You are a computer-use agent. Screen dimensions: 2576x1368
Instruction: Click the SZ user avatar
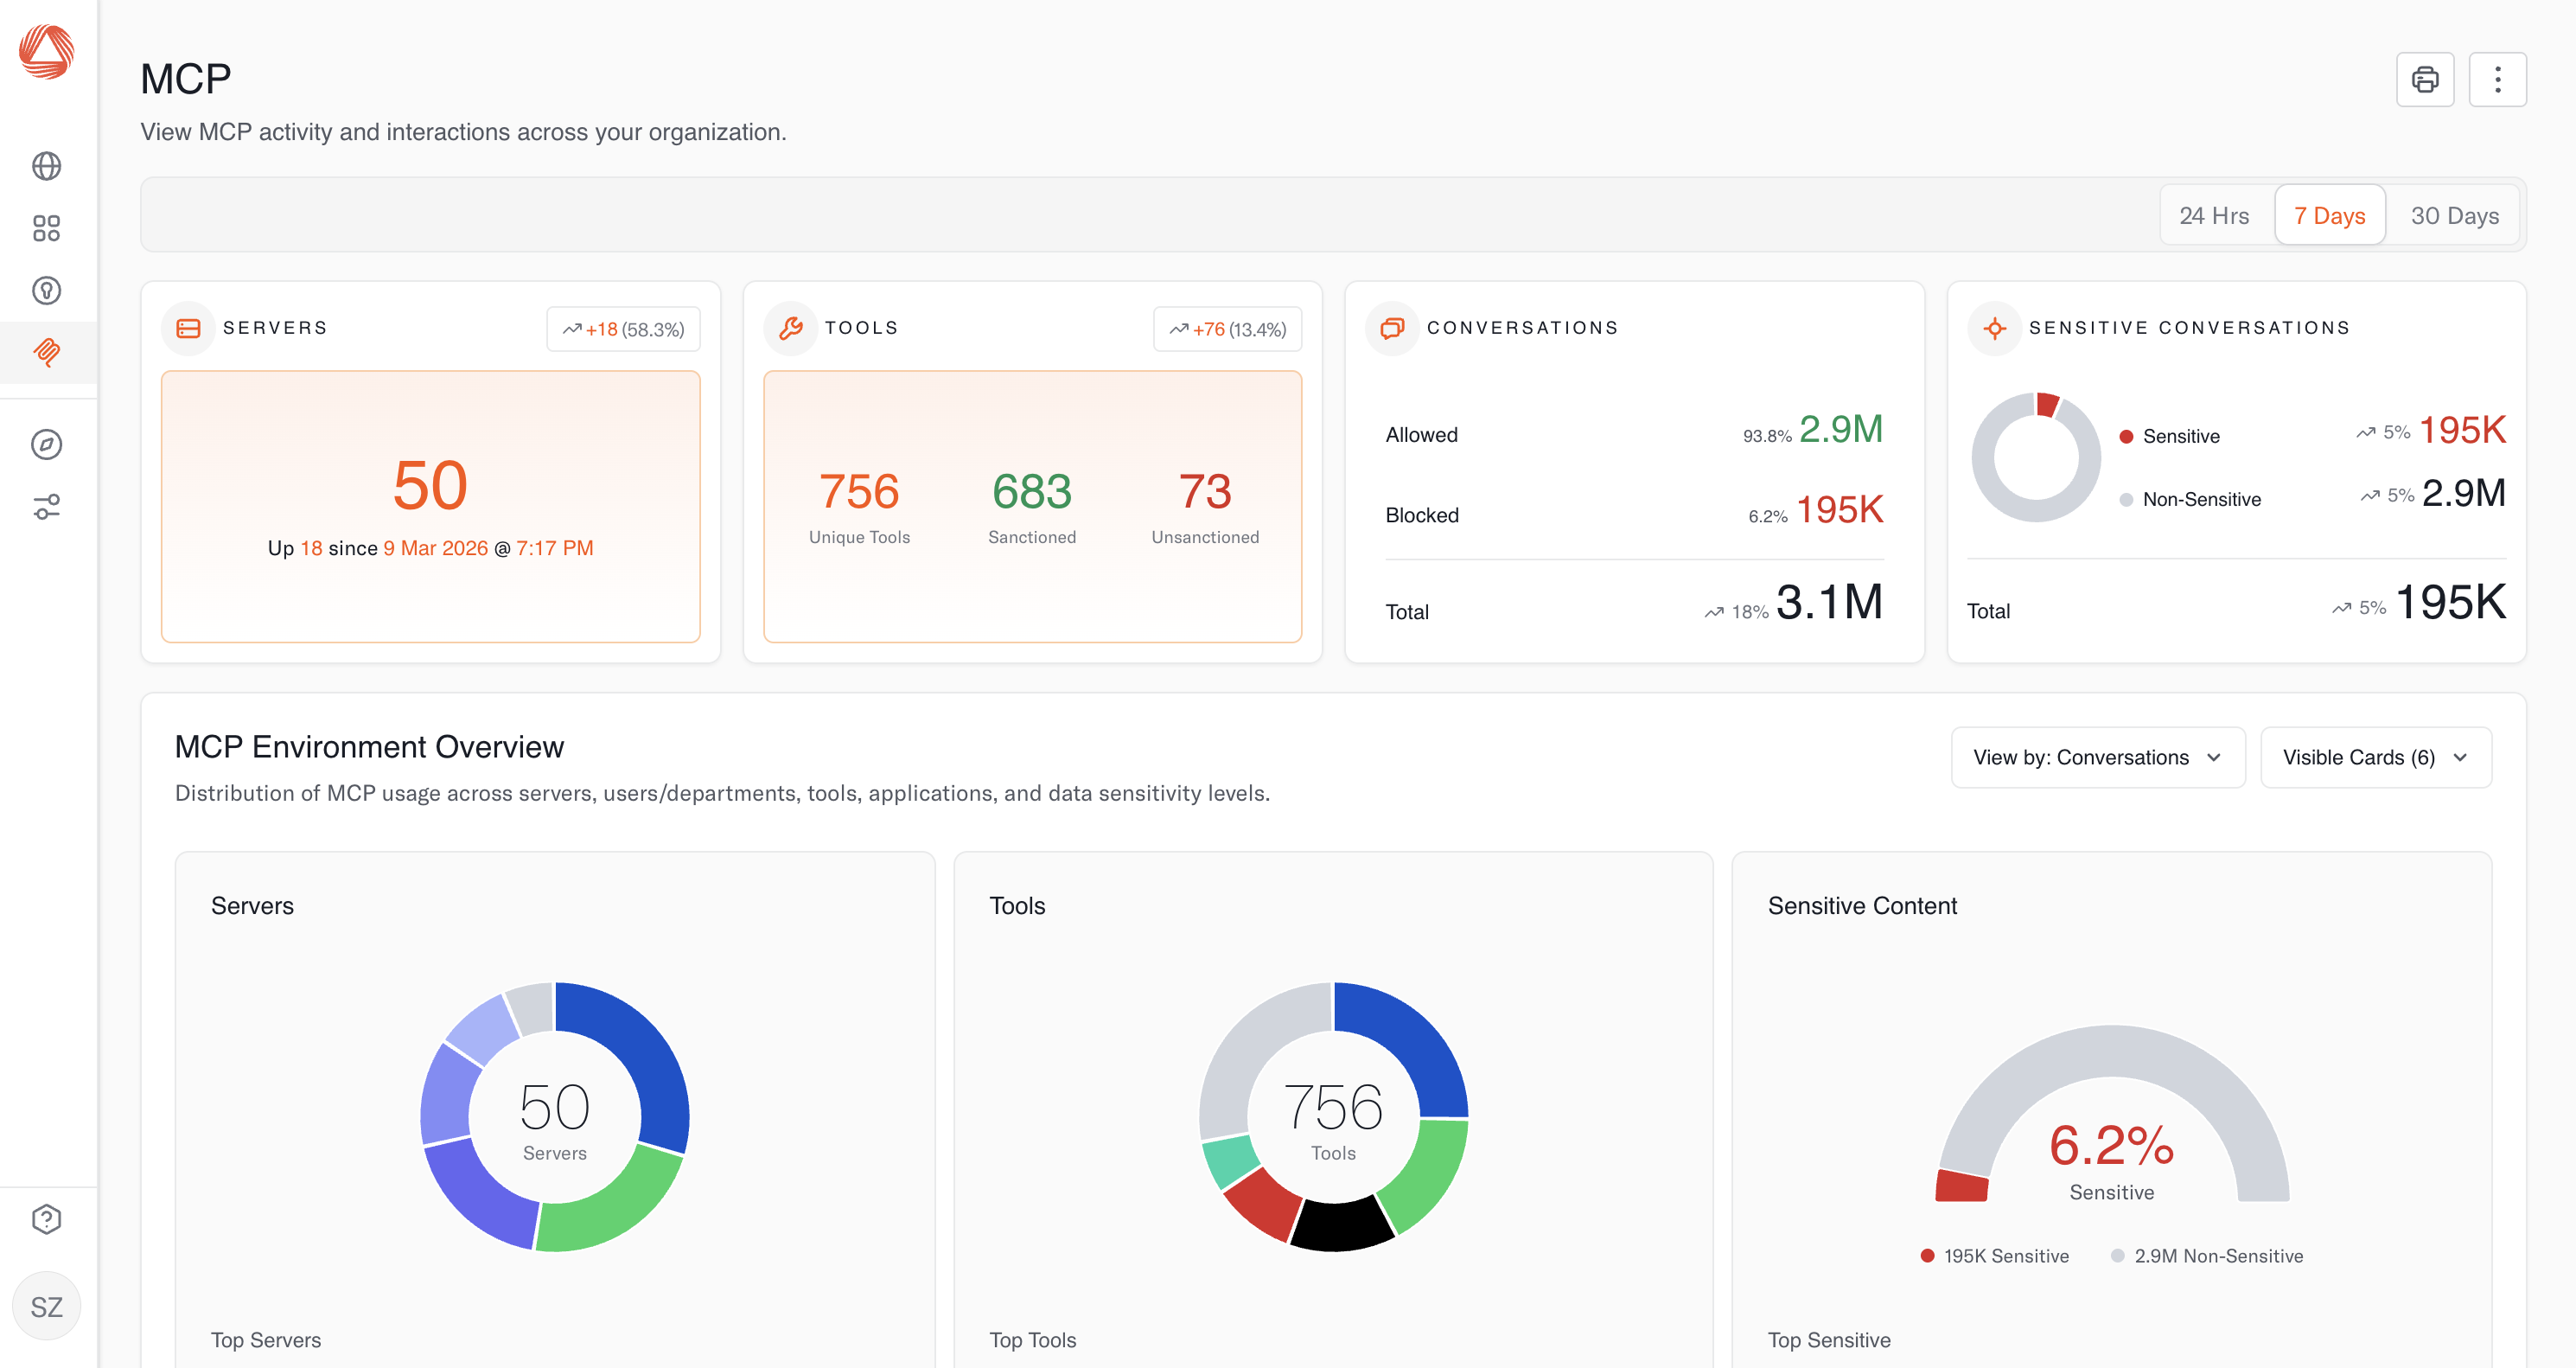point(46,1306)
